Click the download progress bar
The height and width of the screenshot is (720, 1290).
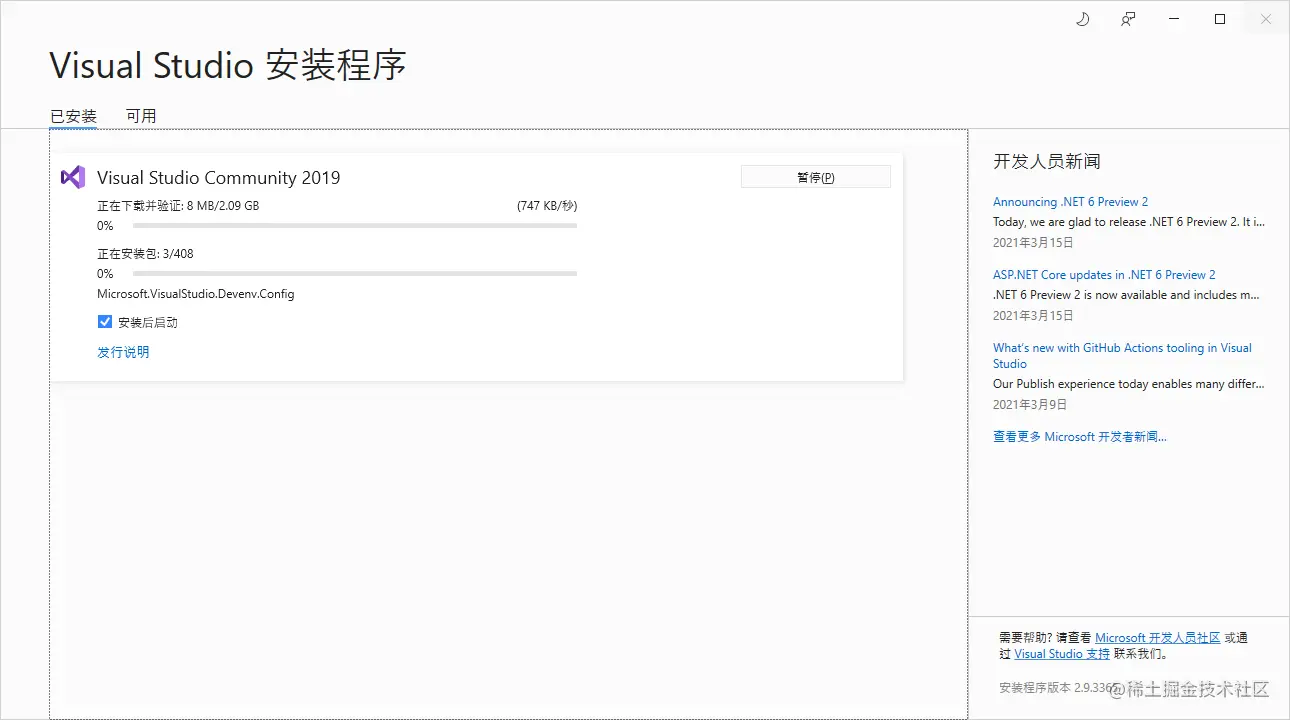click(355, 226)
